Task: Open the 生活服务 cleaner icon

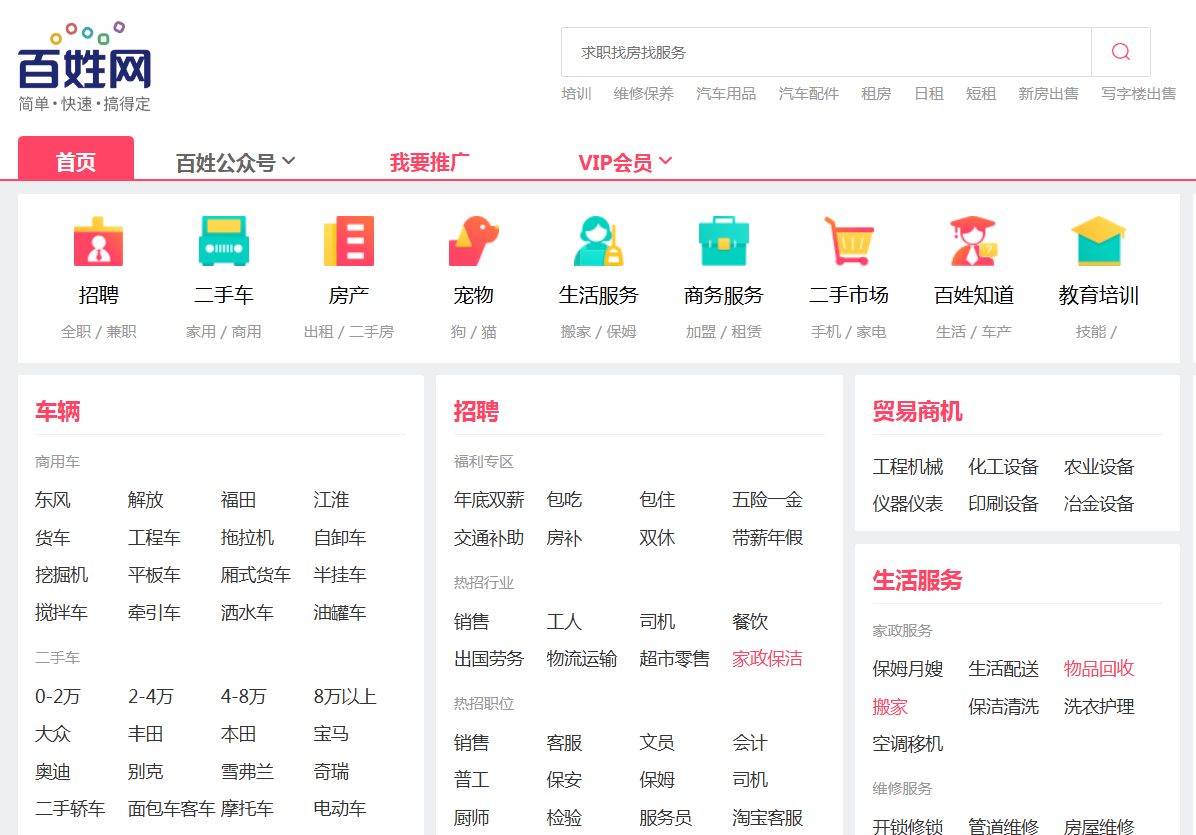Action: click(599, 241)
